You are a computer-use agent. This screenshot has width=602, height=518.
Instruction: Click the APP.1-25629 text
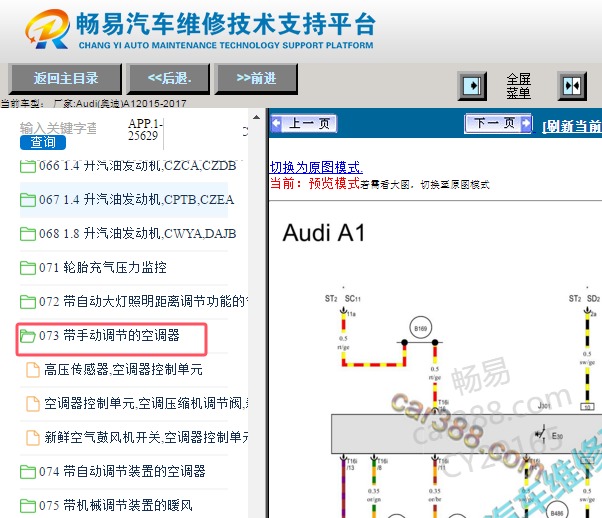coord(145,129)
